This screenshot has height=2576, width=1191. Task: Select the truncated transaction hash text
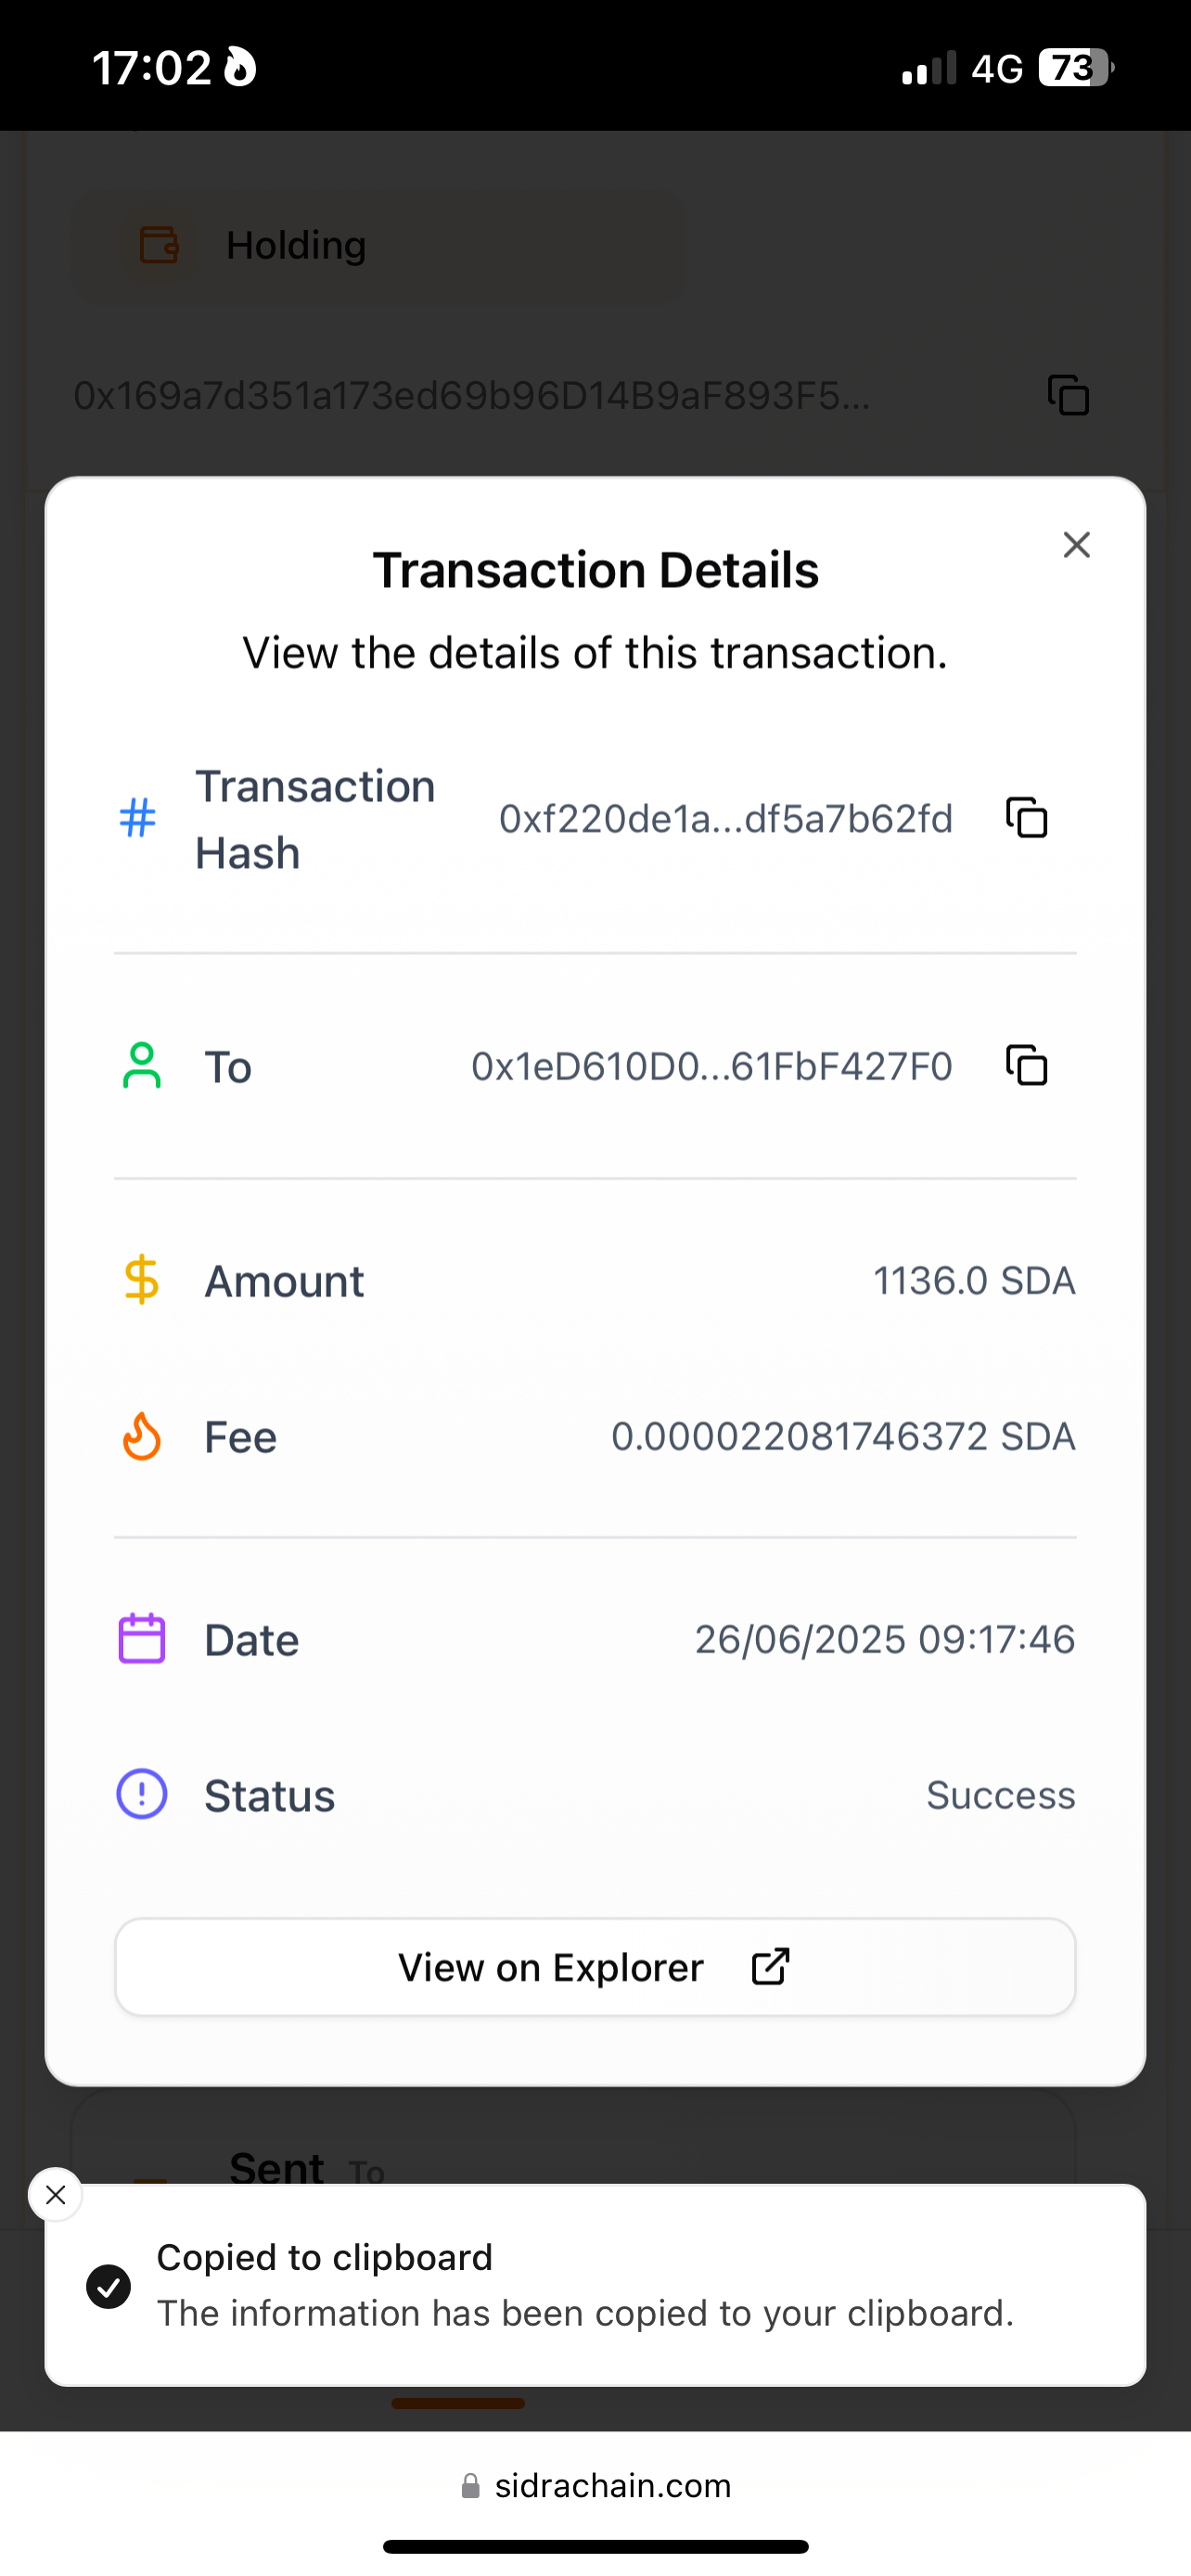pos(726,819)
